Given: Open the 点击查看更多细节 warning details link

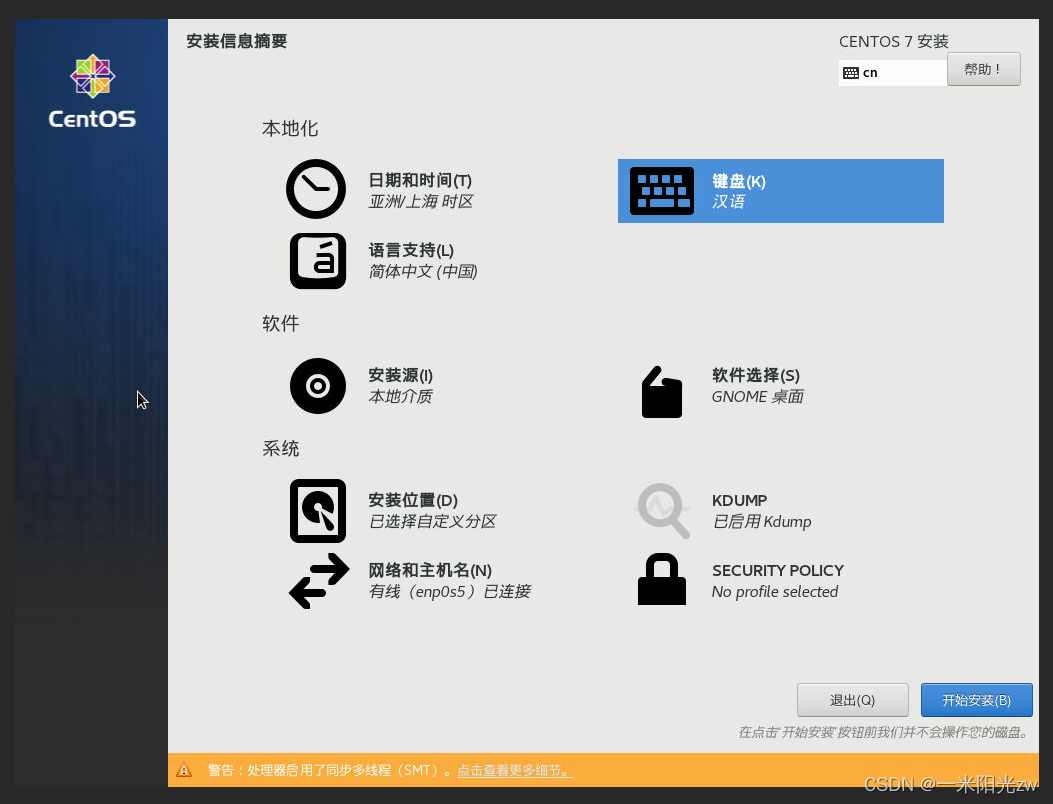Looking at the screenshot, I should coord(514,770).
